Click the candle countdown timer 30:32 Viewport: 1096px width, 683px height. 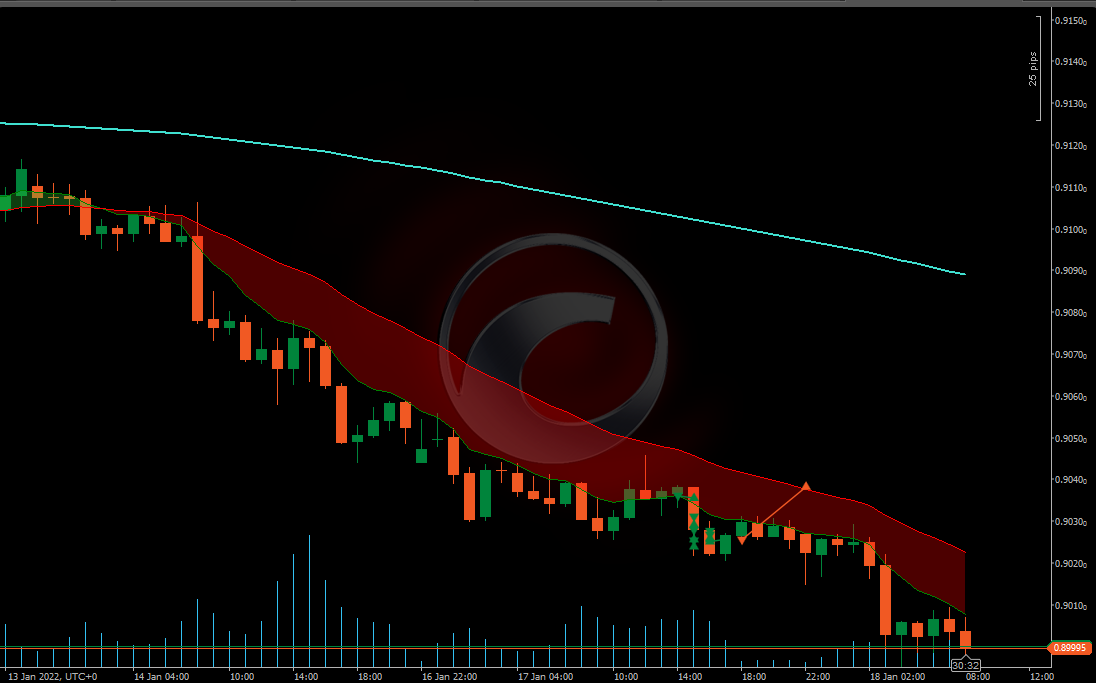tap(965, 666)
